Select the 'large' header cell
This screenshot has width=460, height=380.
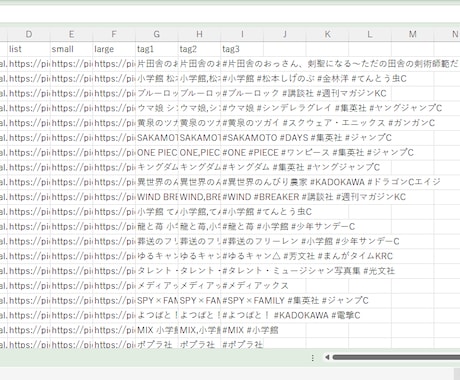tap(114, 49)
